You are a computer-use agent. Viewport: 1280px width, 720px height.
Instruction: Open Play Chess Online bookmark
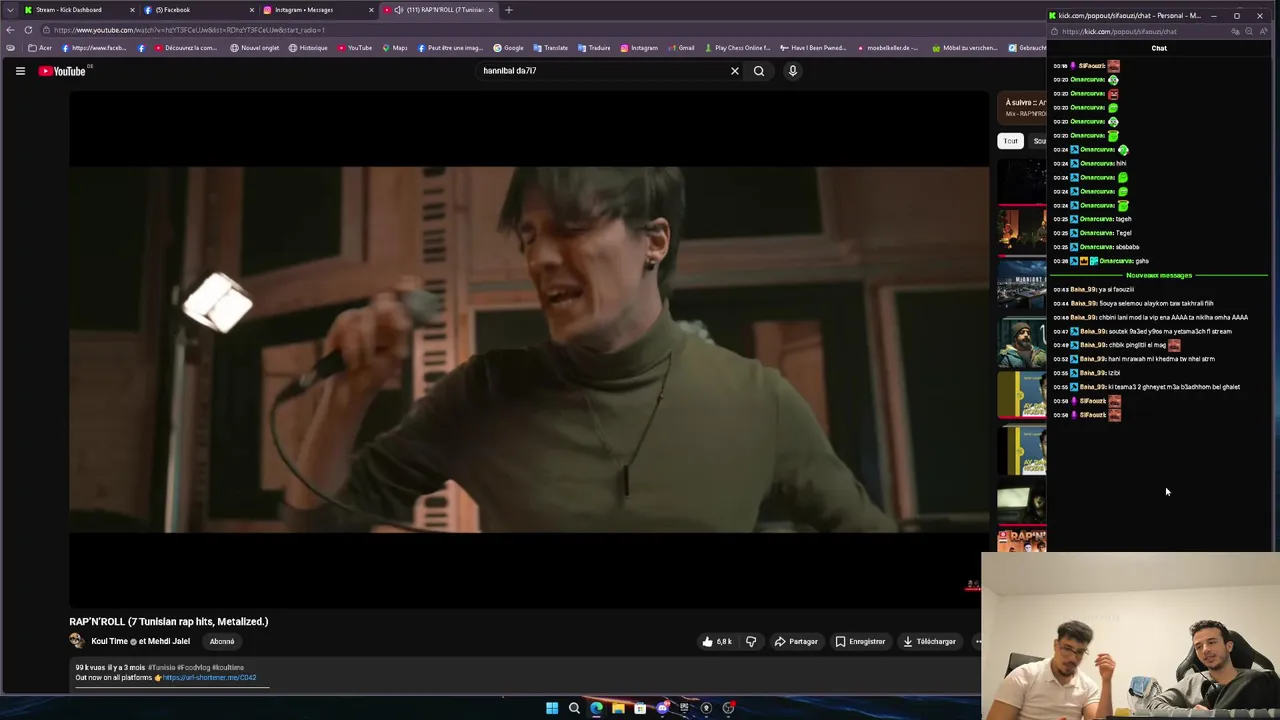tap(738, 48)
